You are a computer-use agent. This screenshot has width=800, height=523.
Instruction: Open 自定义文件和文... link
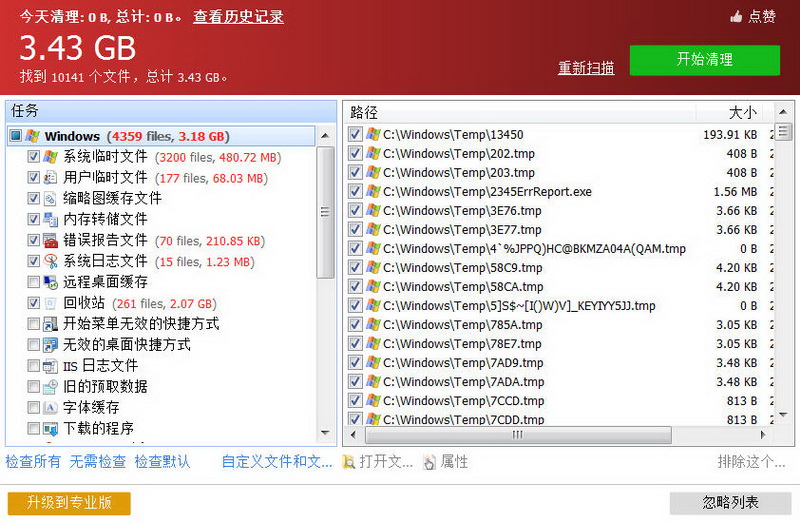point(277,462)
